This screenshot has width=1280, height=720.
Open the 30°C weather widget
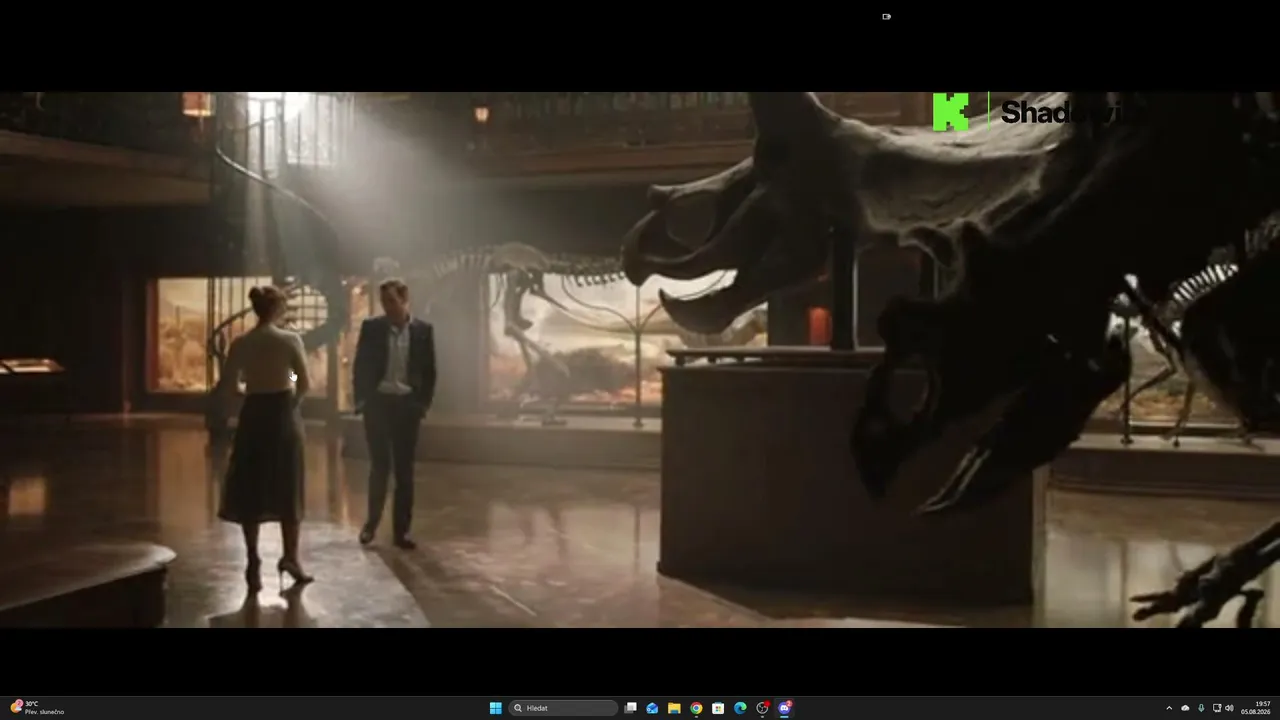coord(38,708)
